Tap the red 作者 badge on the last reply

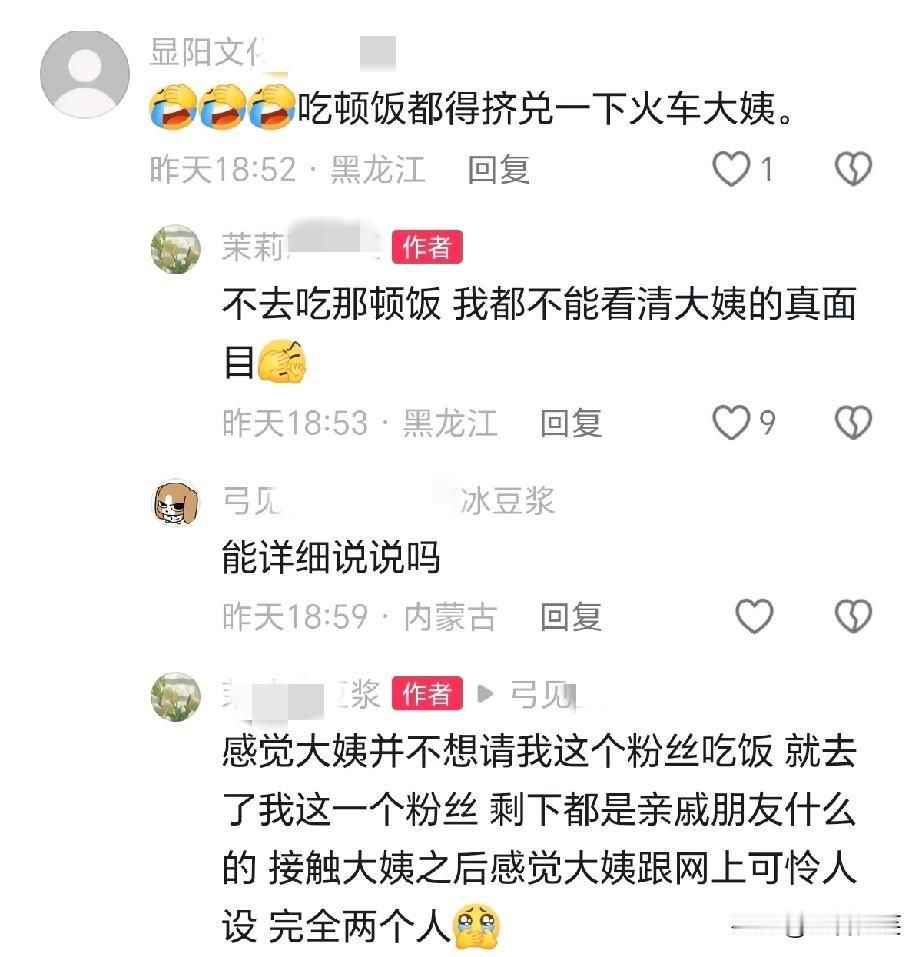427,694
